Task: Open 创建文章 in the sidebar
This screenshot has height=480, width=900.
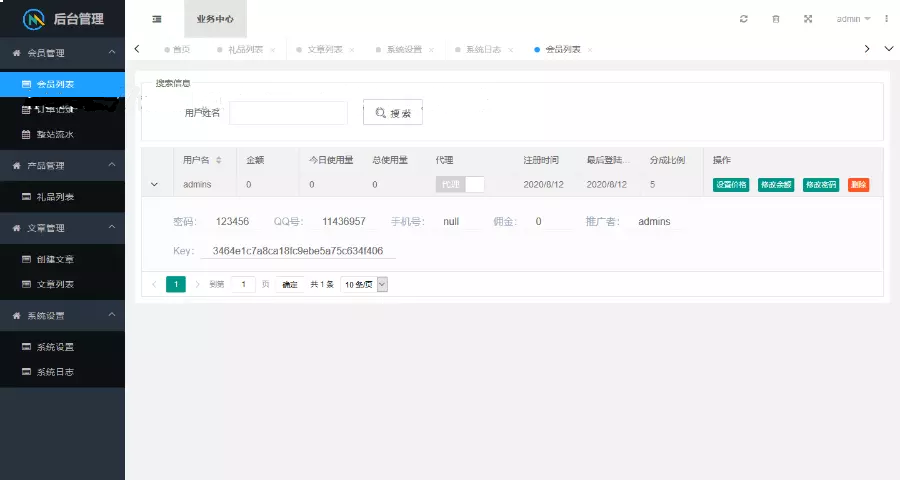Action: point(62,260)
